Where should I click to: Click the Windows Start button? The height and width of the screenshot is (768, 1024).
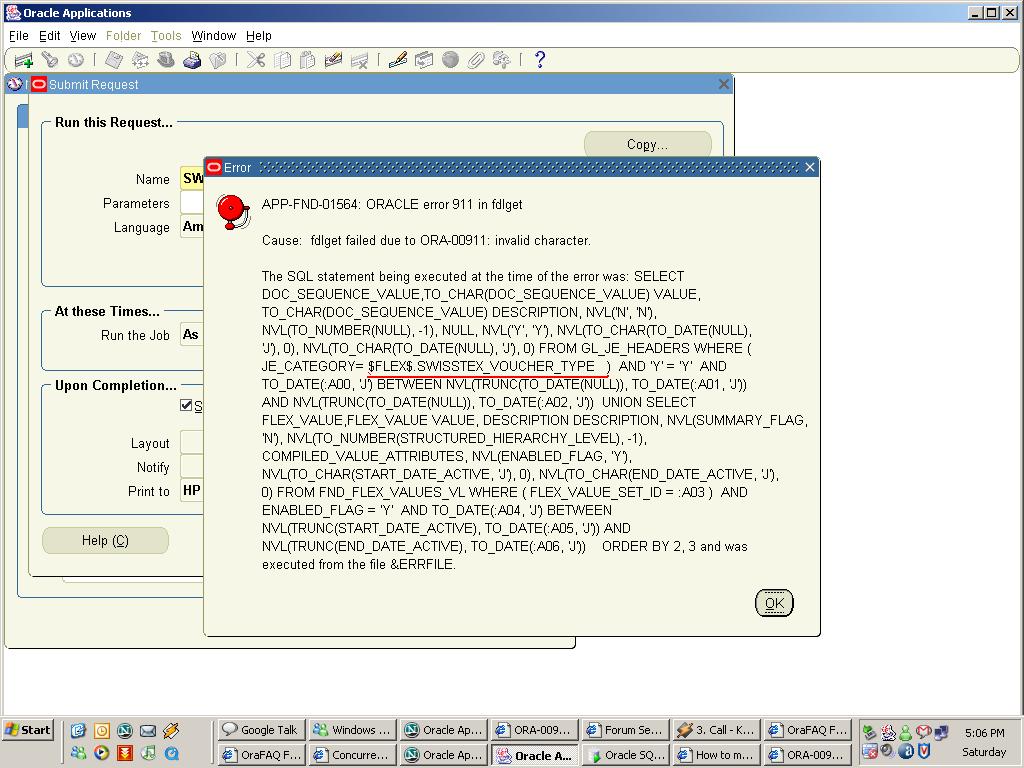tap(27, 730)
